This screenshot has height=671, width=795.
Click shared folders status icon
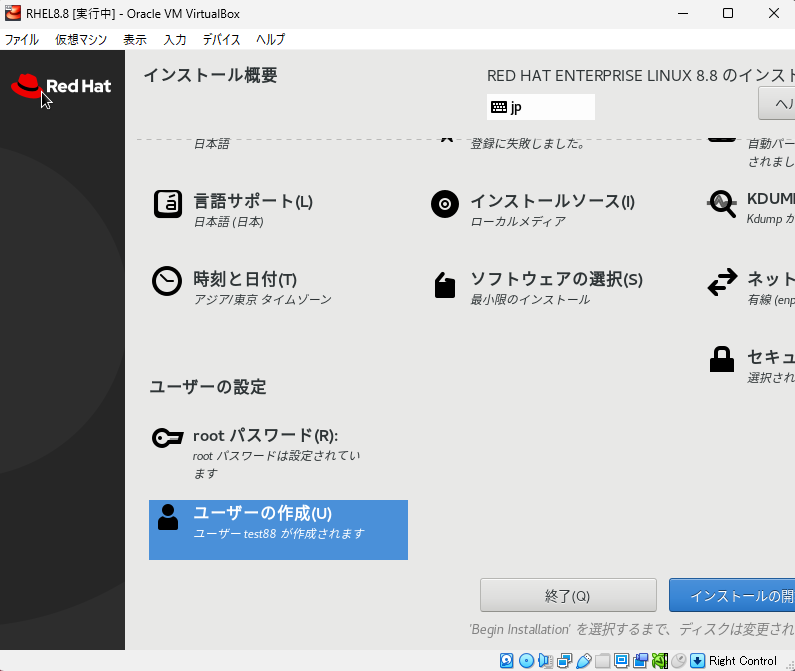tap(602, 660)
